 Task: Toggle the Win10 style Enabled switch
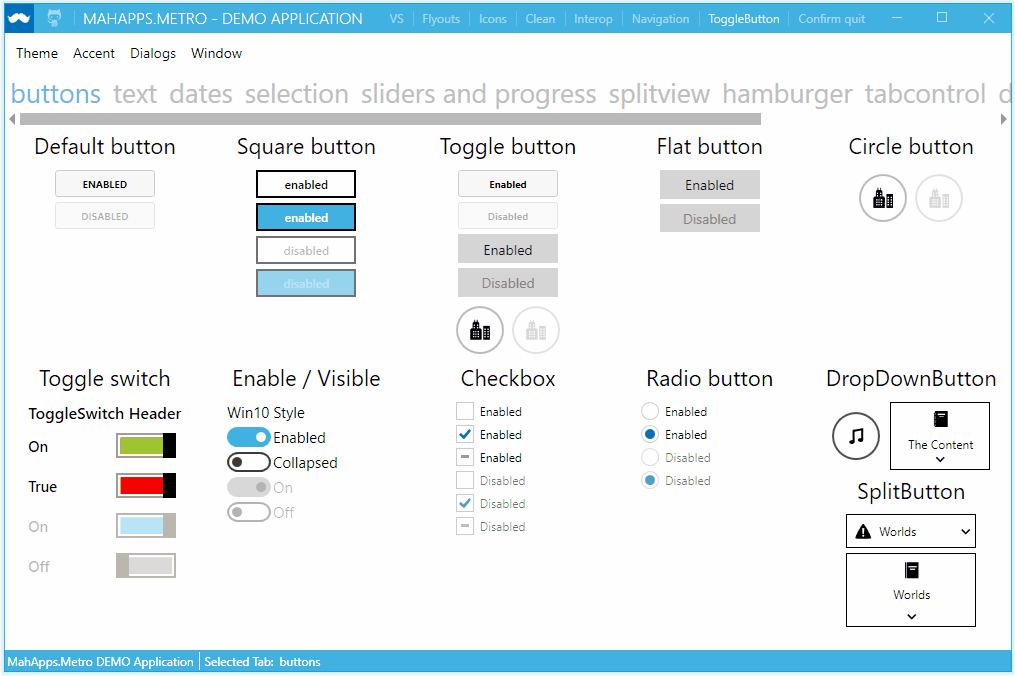249,437
